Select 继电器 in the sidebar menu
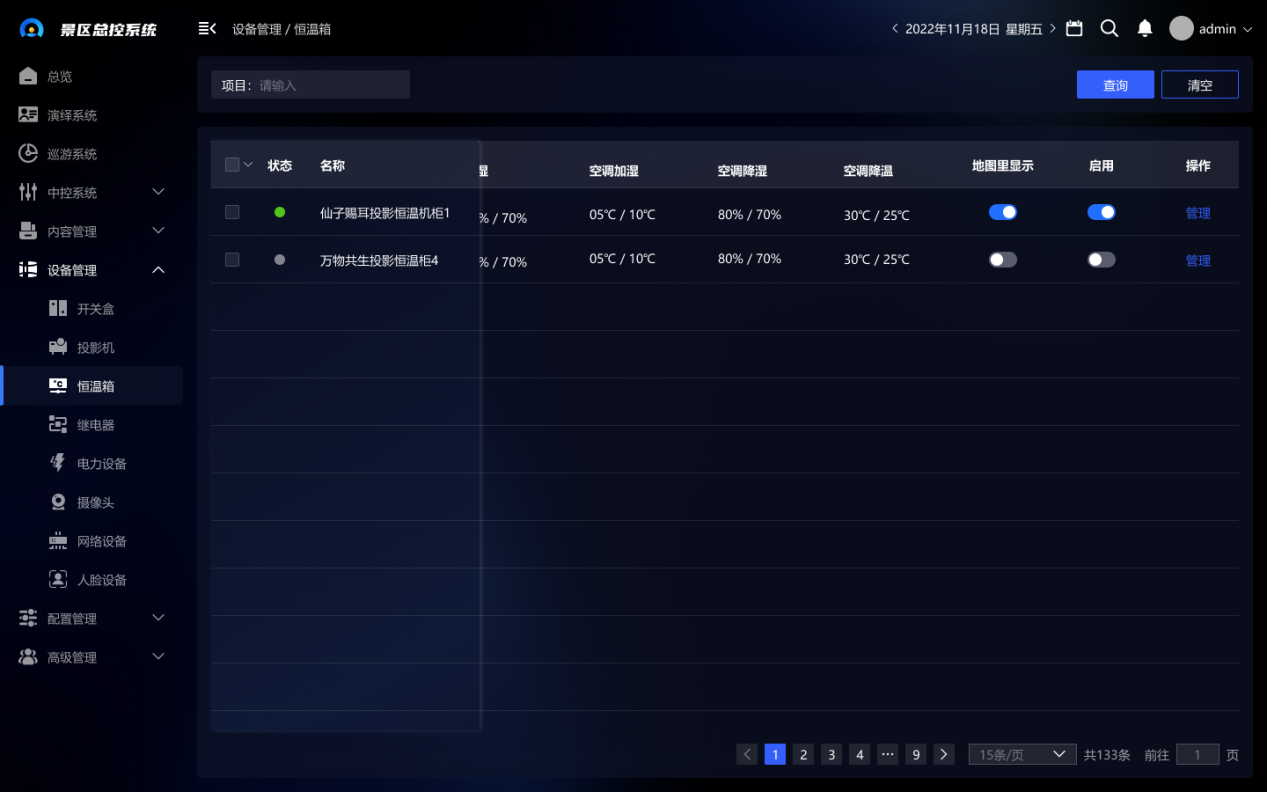 point(95,425)
